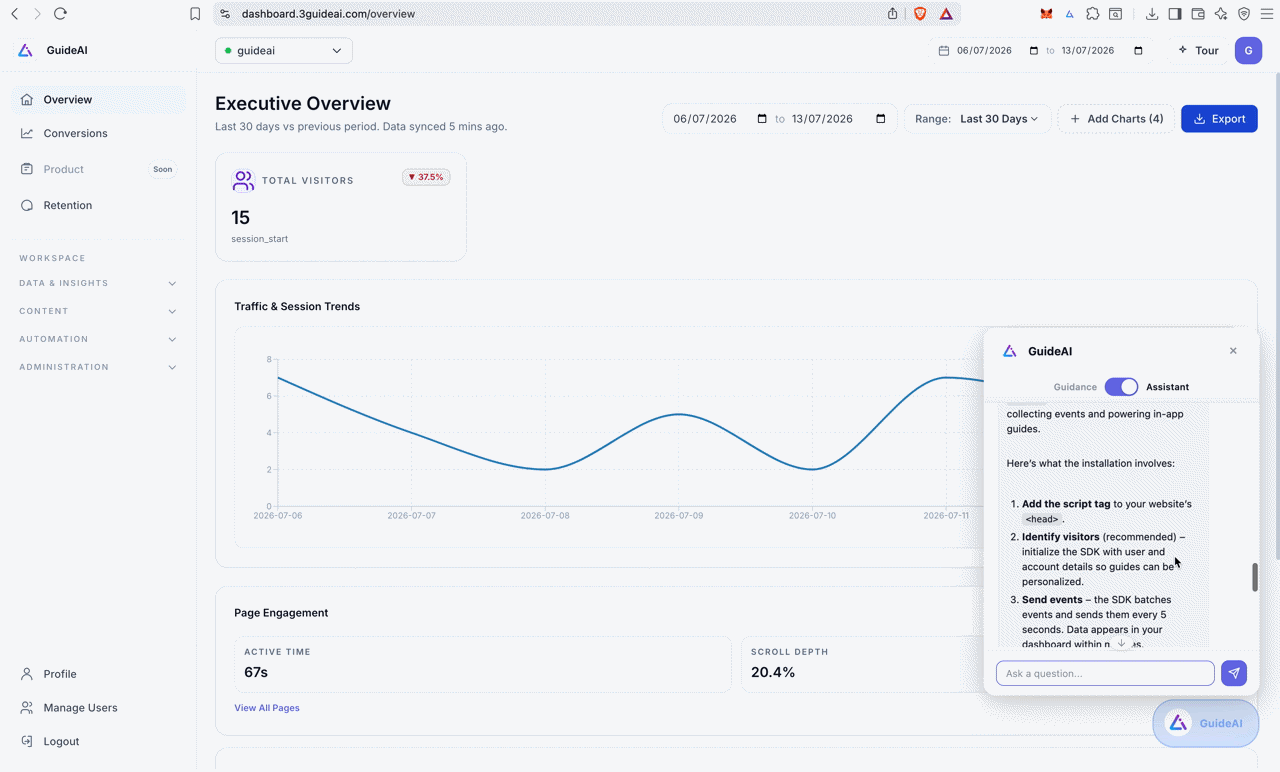Click the floating GuideAI launcher button
Image resolution: width=1280 pixels, height=772 pixels.
[x=1206, y=723]
